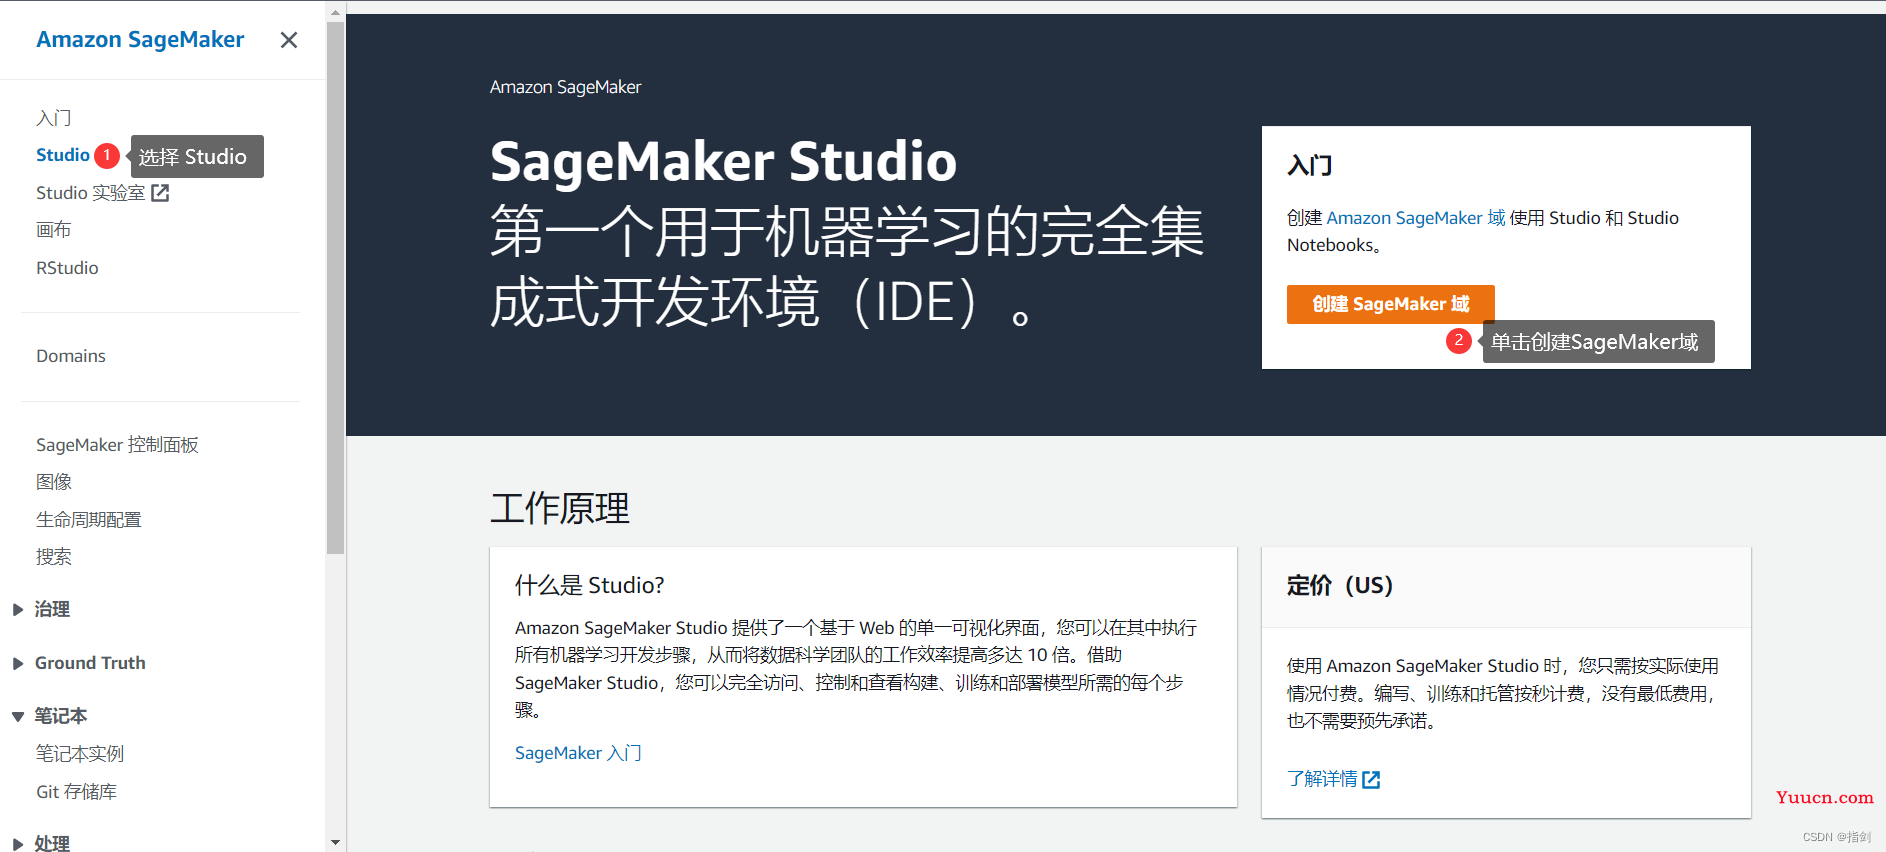1886x852 pixels.
Task: Click the sidebar vertical scrollbar thumb
Action: pos(335,288)
